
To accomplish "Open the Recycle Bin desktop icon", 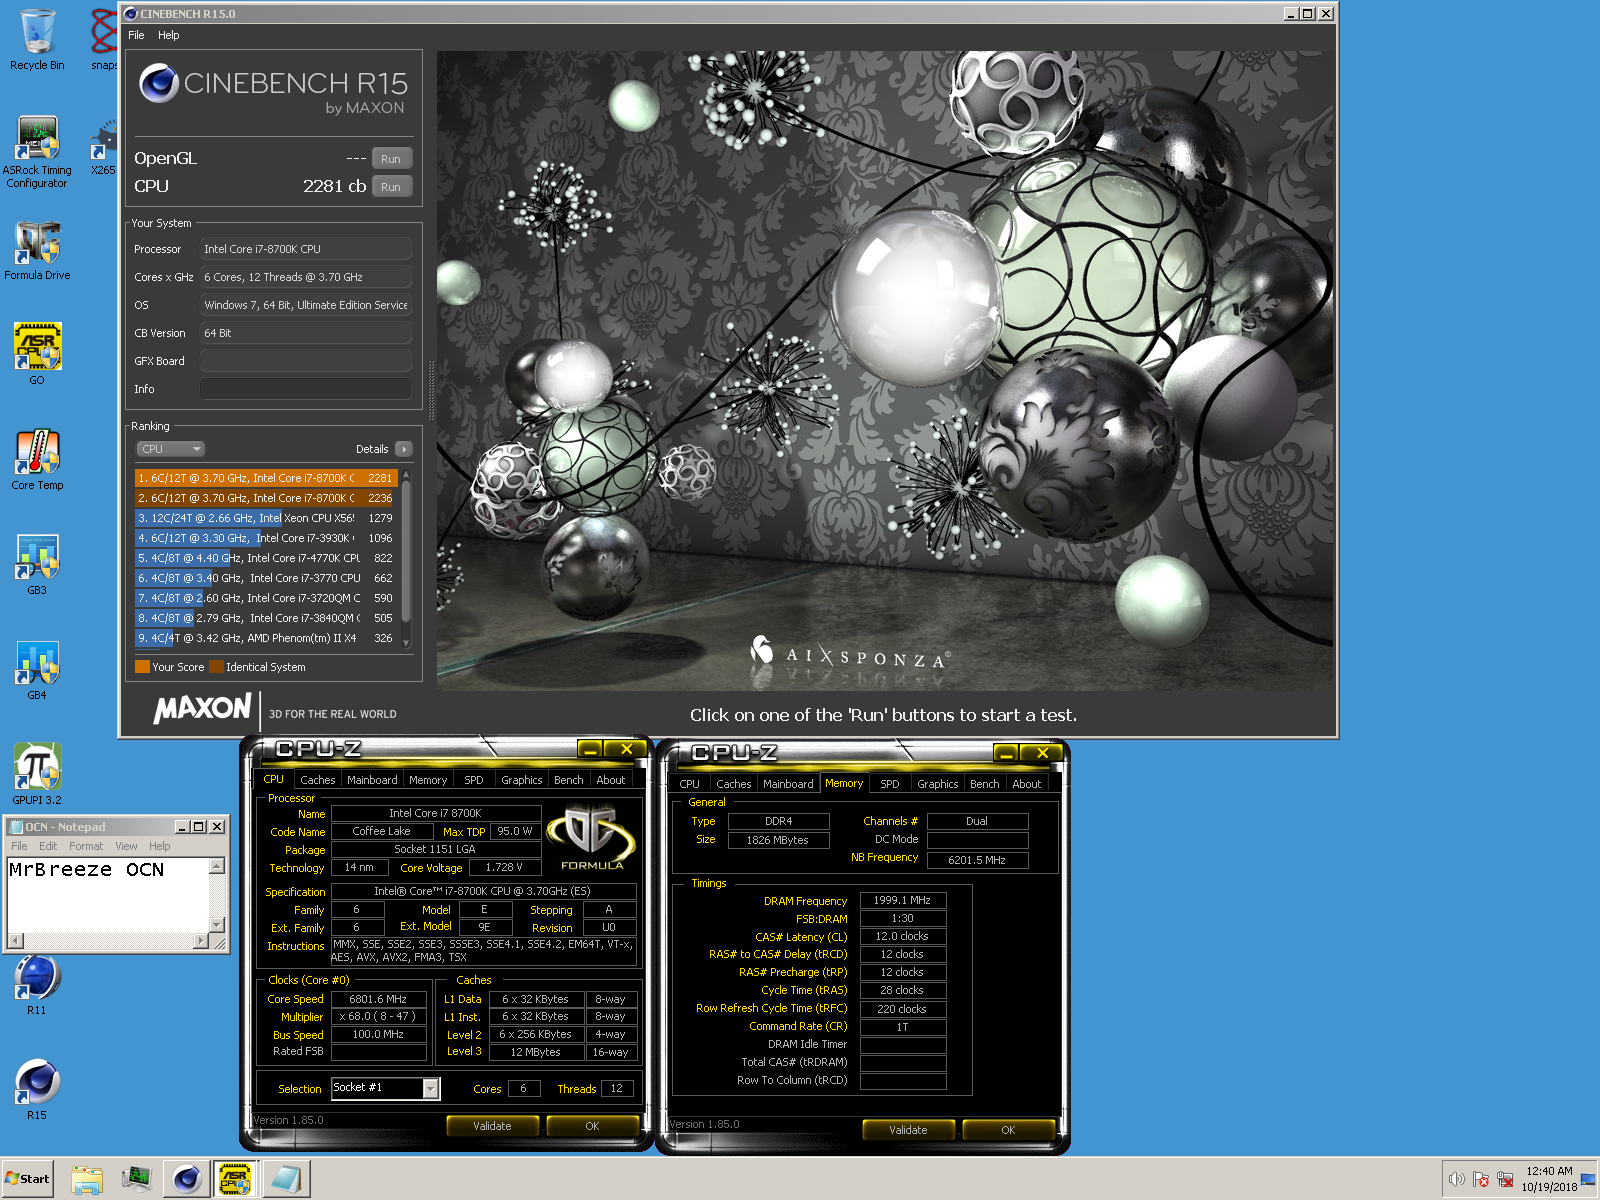I will [x=37, y=40].
